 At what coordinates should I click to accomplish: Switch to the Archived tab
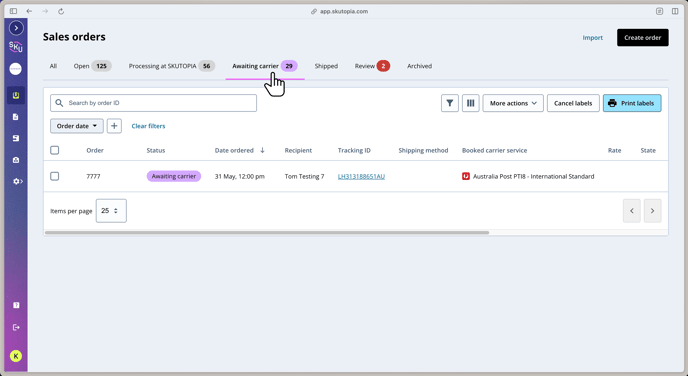(419, 66)
